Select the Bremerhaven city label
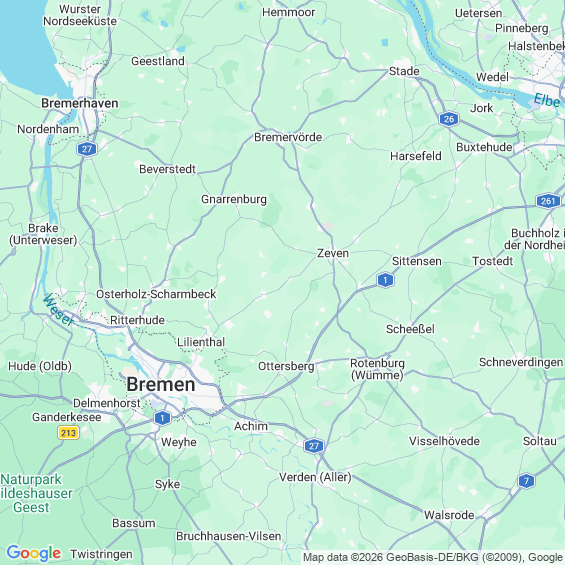565x565 pixels. coord(80,103)
